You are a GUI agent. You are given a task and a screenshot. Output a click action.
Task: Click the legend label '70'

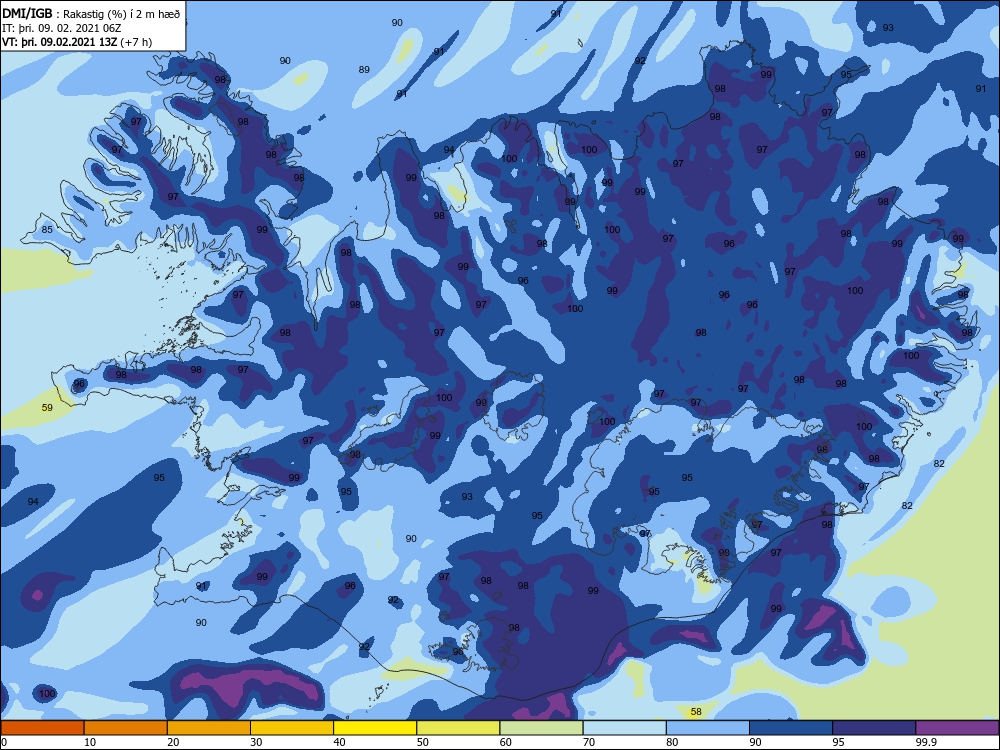tap(589, 742)
